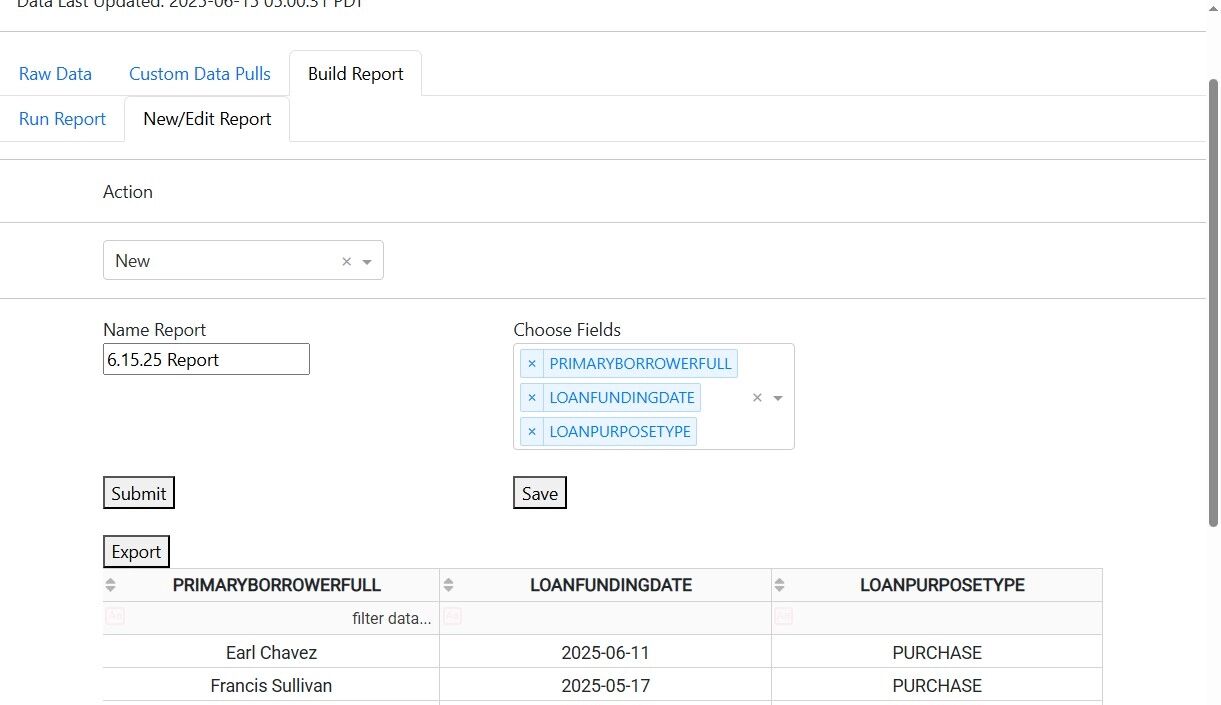Remove LOANFUNDINGDATE field chip
1221x705 pixels.
pos(532,398)
